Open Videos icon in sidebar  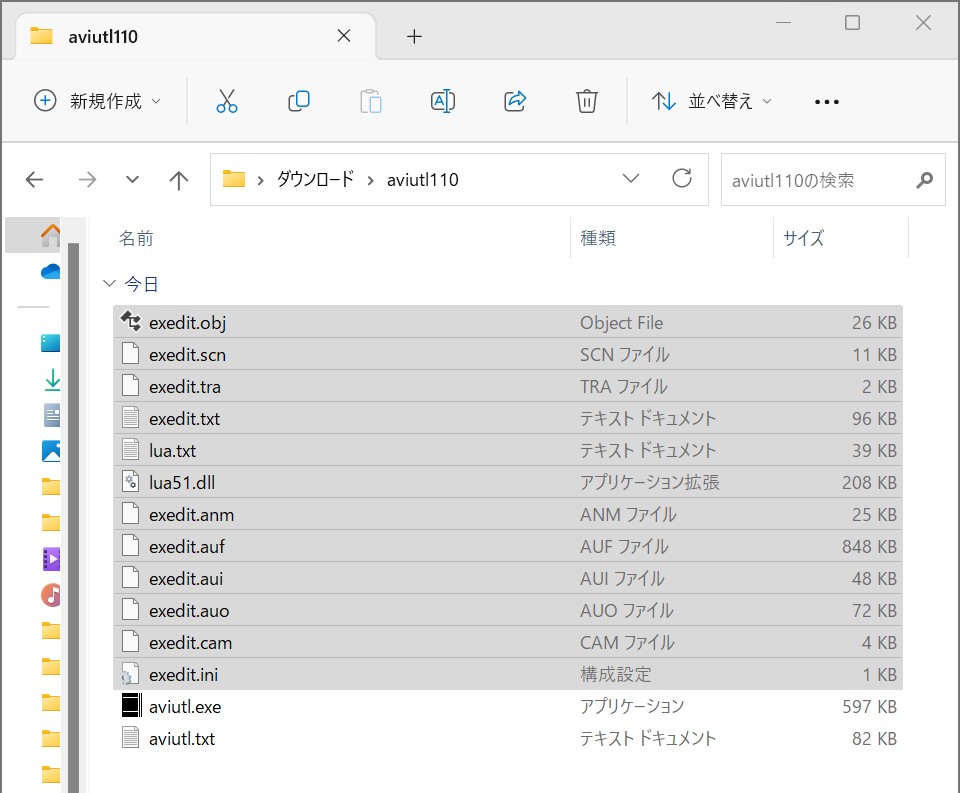tap(51, 559)
